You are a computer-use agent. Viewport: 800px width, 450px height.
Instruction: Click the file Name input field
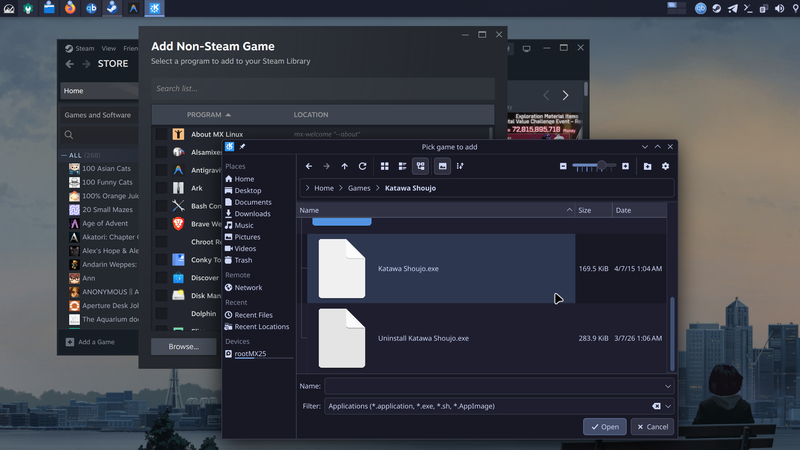(x=494, y=386)
